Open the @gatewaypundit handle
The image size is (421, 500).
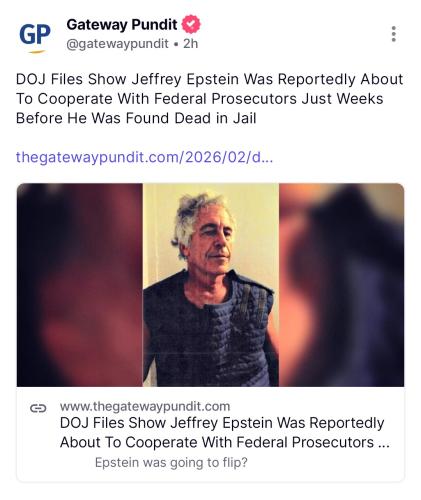(x=117, y=44)
